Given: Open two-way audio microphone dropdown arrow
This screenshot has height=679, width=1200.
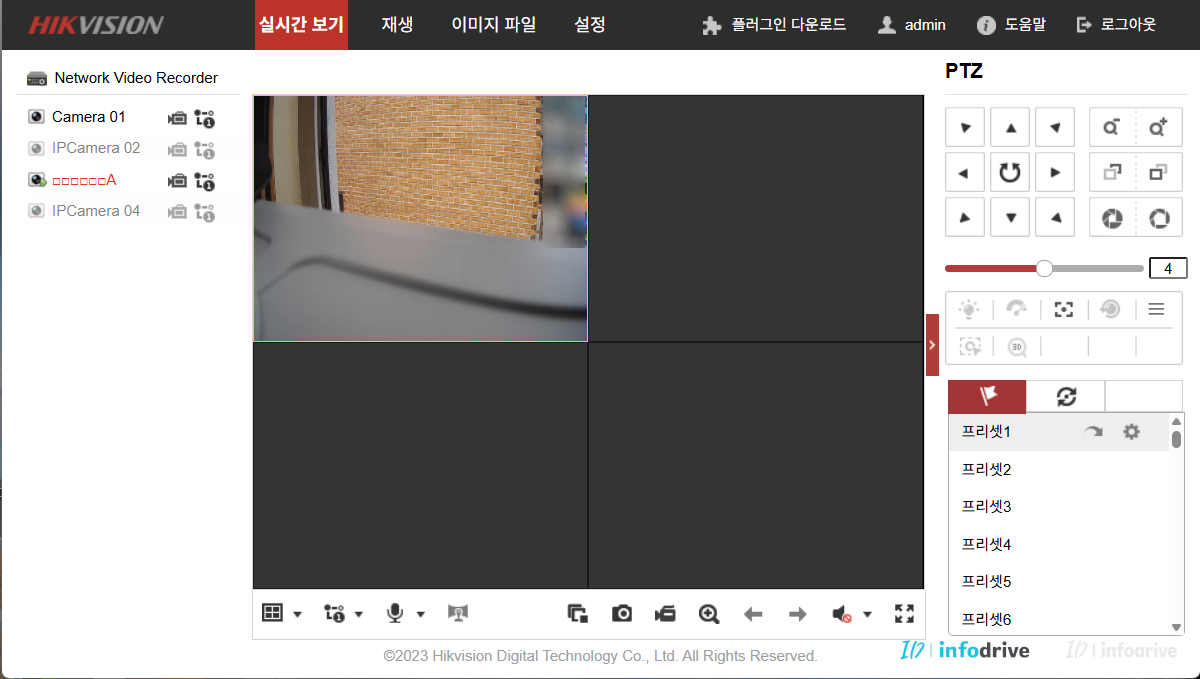Looking at the screenshot, I should tap(421, 614).
